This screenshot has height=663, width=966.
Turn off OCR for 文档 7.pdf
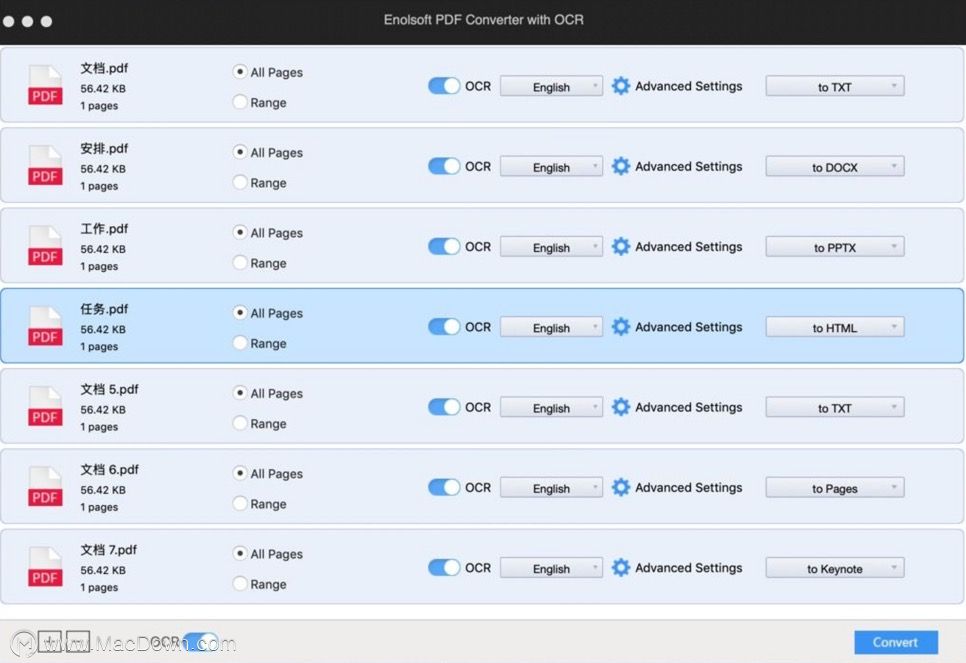[x=444, y=567]
